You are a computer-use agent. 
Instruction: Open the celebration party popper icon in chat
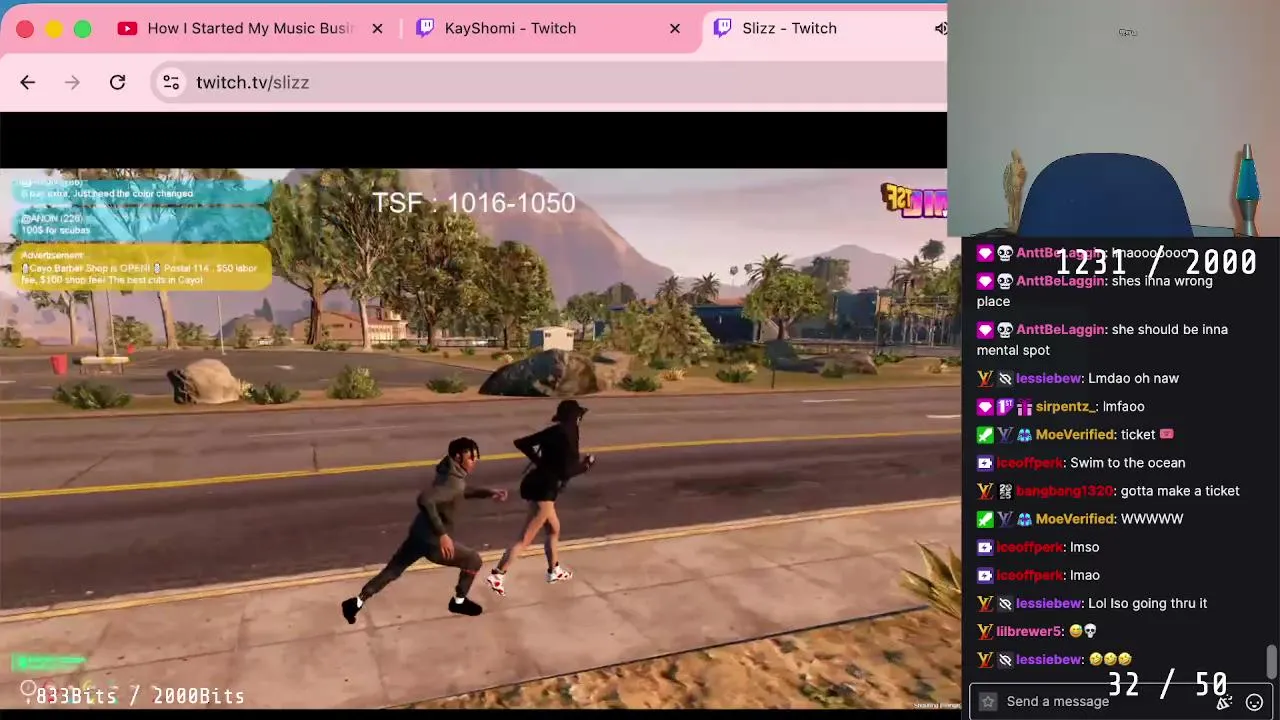[1224, 702]
